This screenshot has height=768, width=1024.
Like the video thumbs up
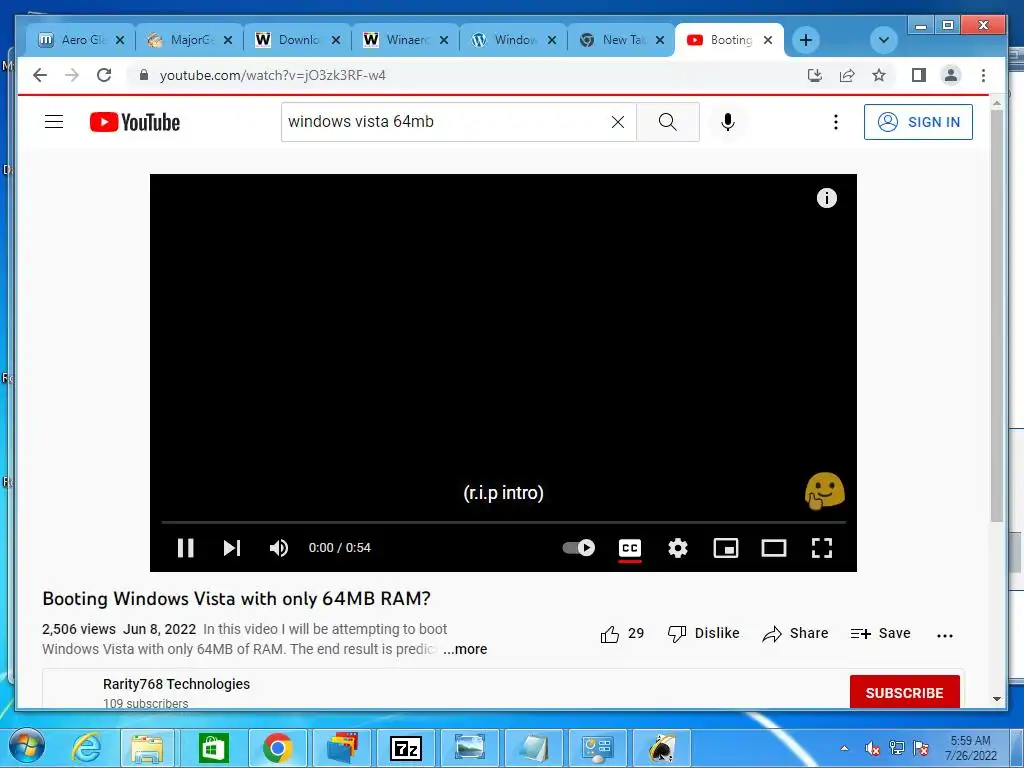pos(622,633)
